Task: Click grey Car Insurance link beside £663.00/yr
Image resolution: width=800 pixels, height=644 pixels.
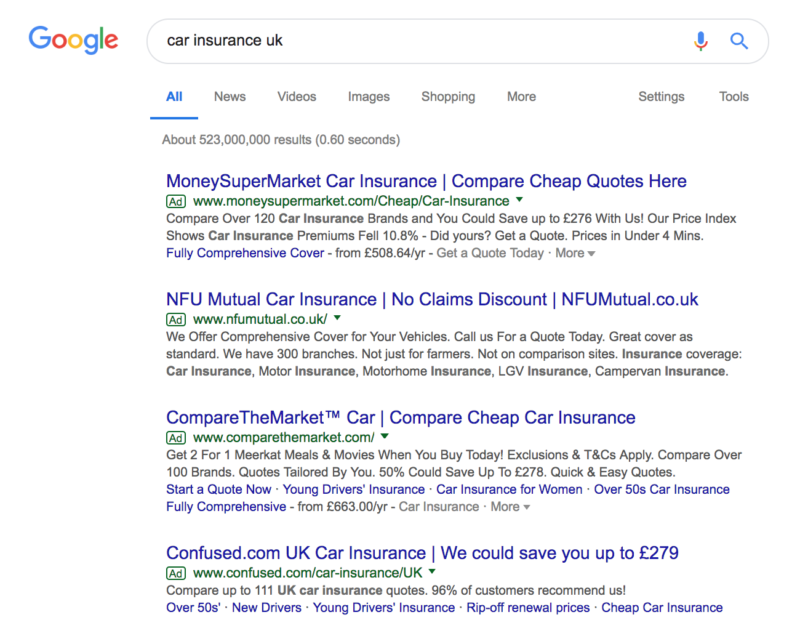Action: coord(439,507)
